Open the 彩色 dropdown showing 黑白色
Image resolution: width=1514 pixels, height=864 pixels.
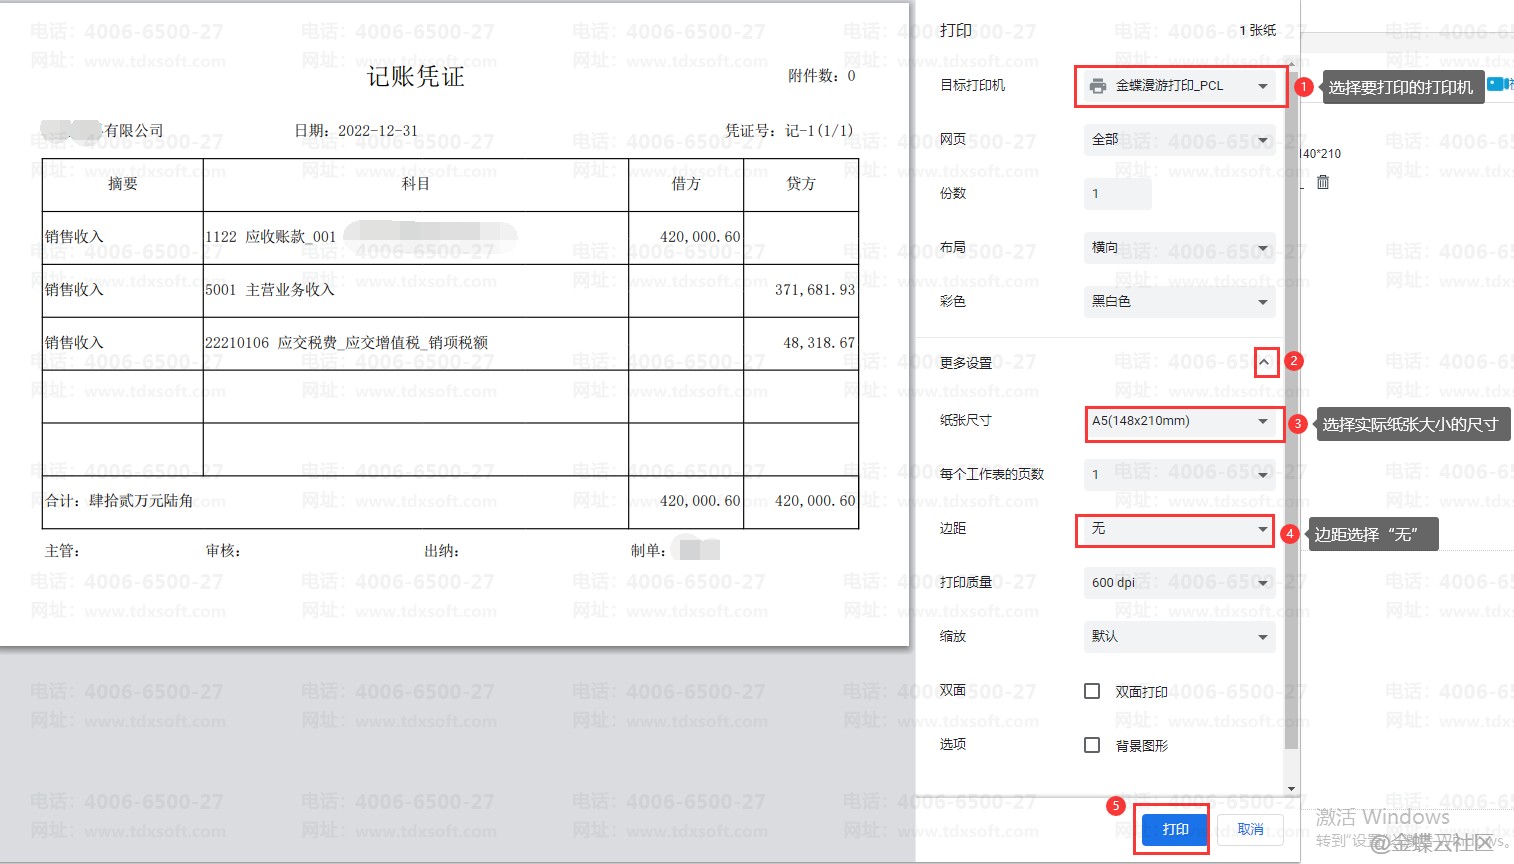pos(1180,302)
